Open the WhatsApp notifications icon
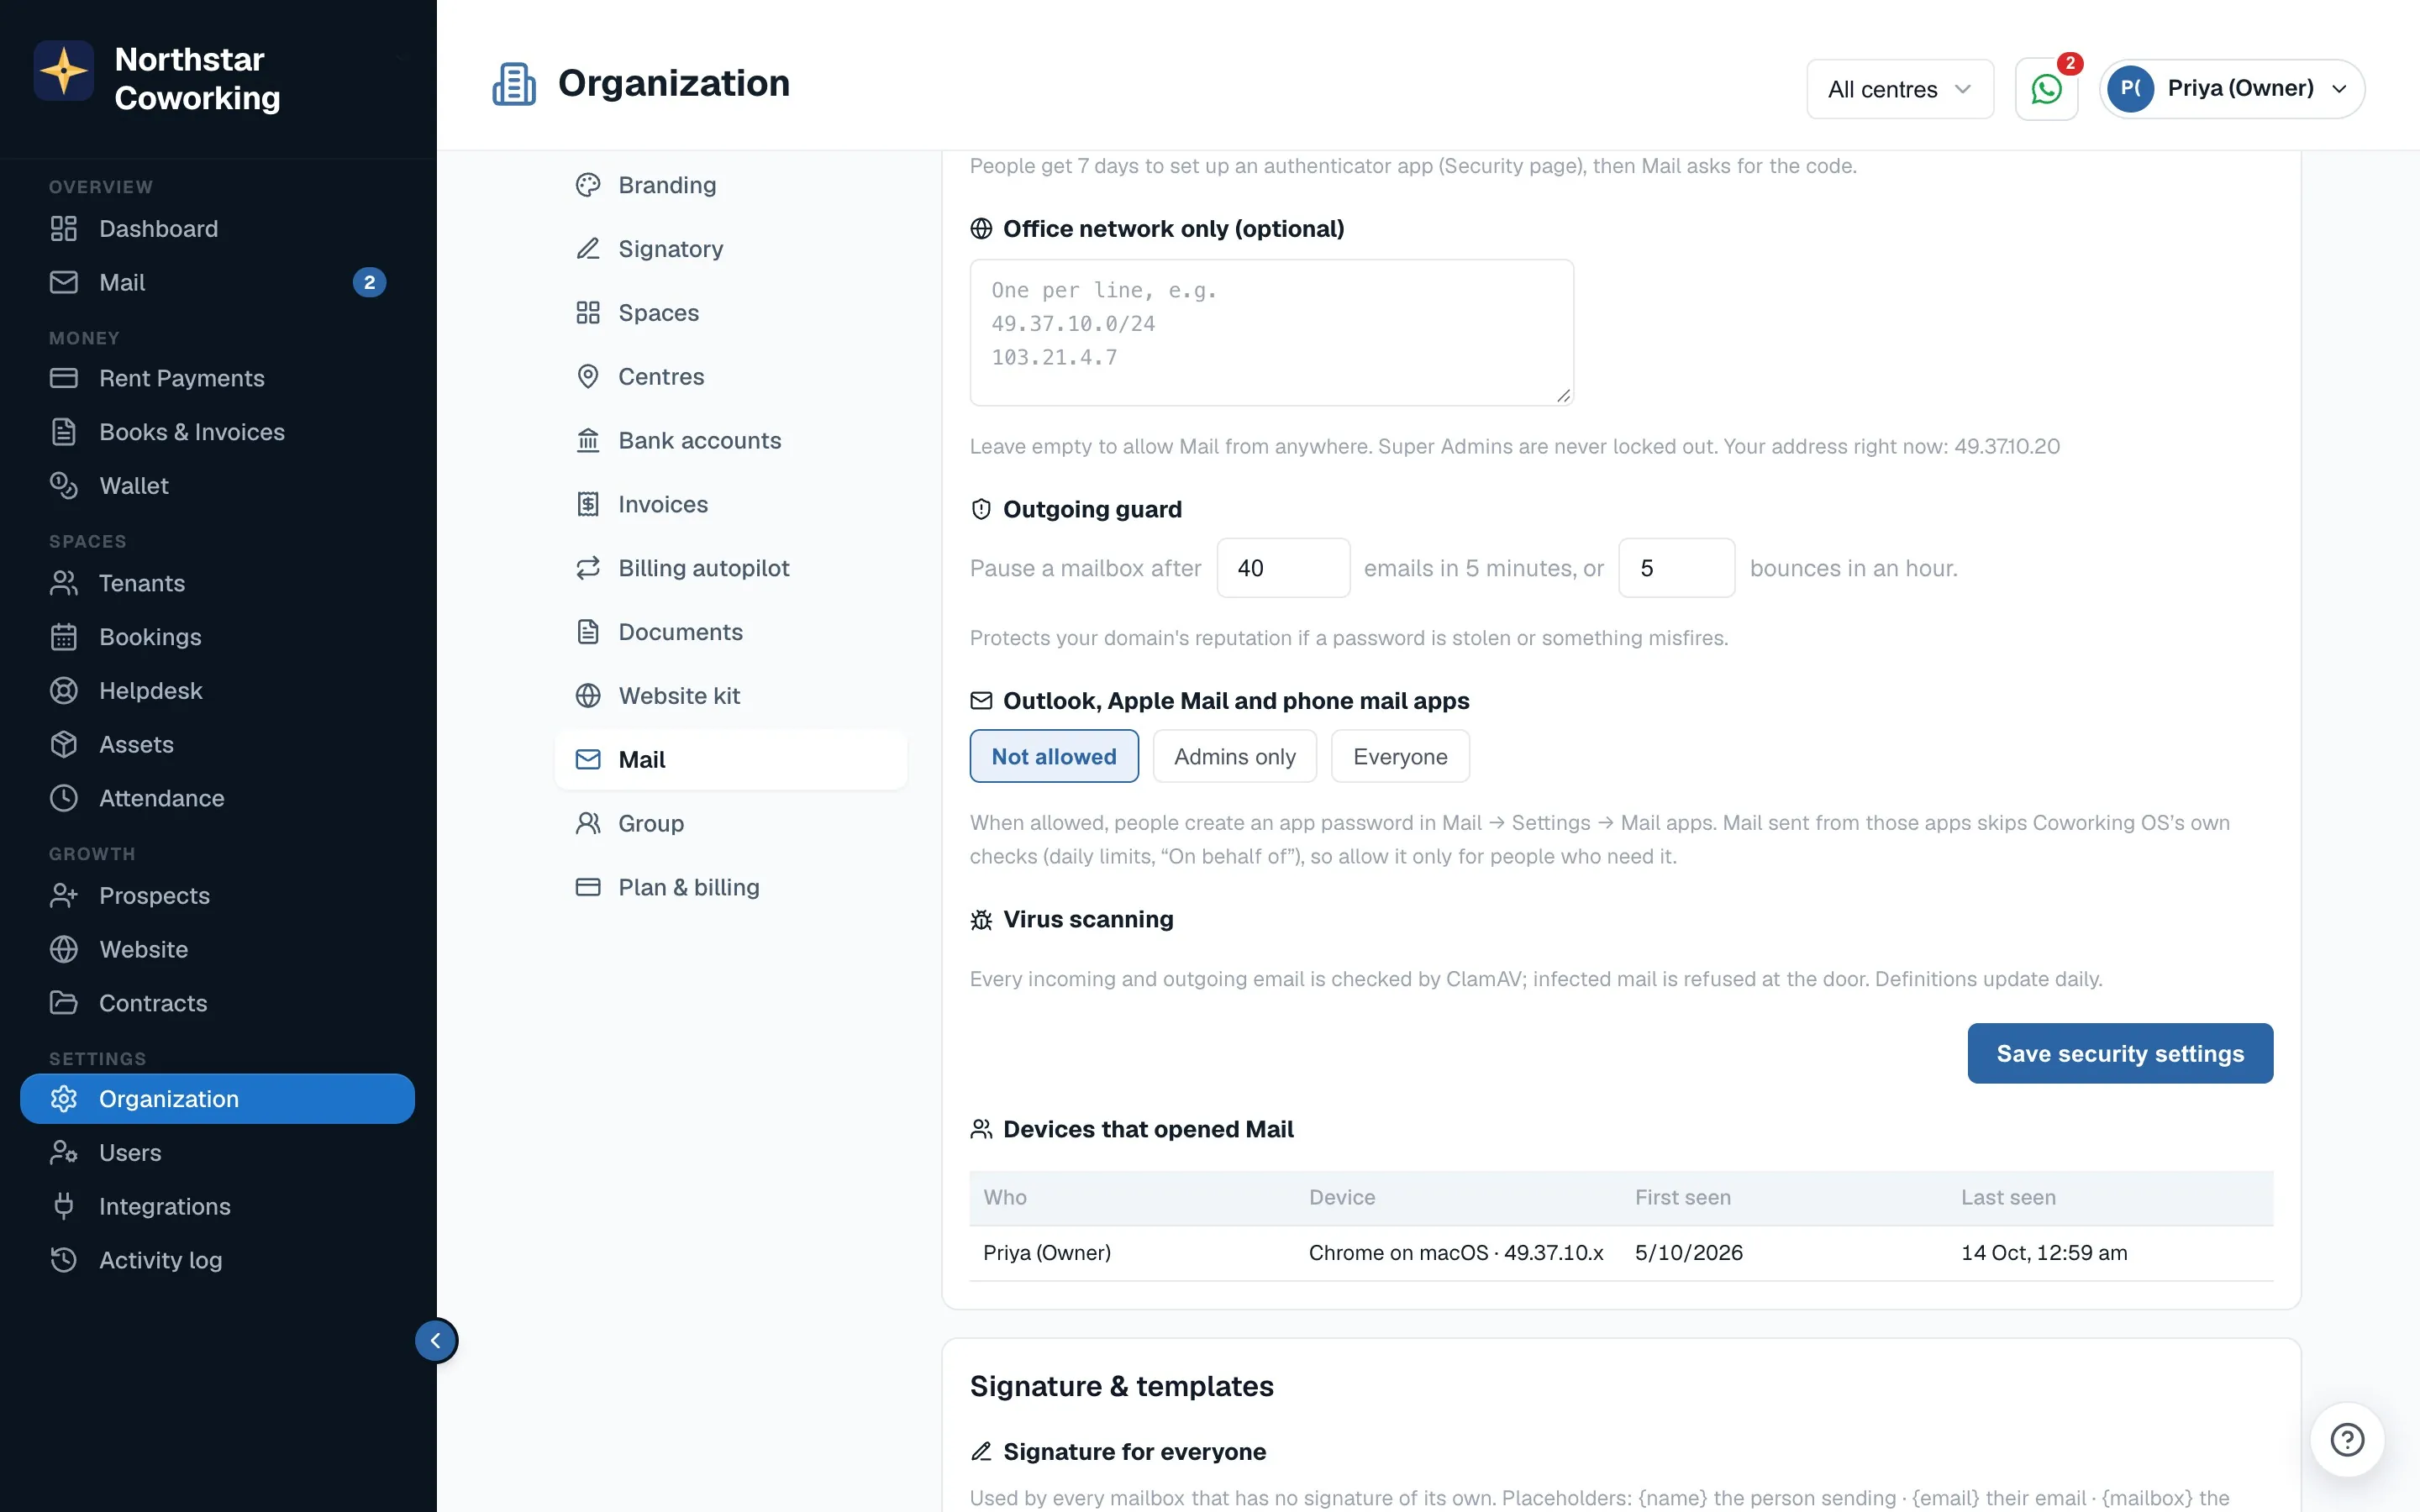 click(x=2046, y=89)
